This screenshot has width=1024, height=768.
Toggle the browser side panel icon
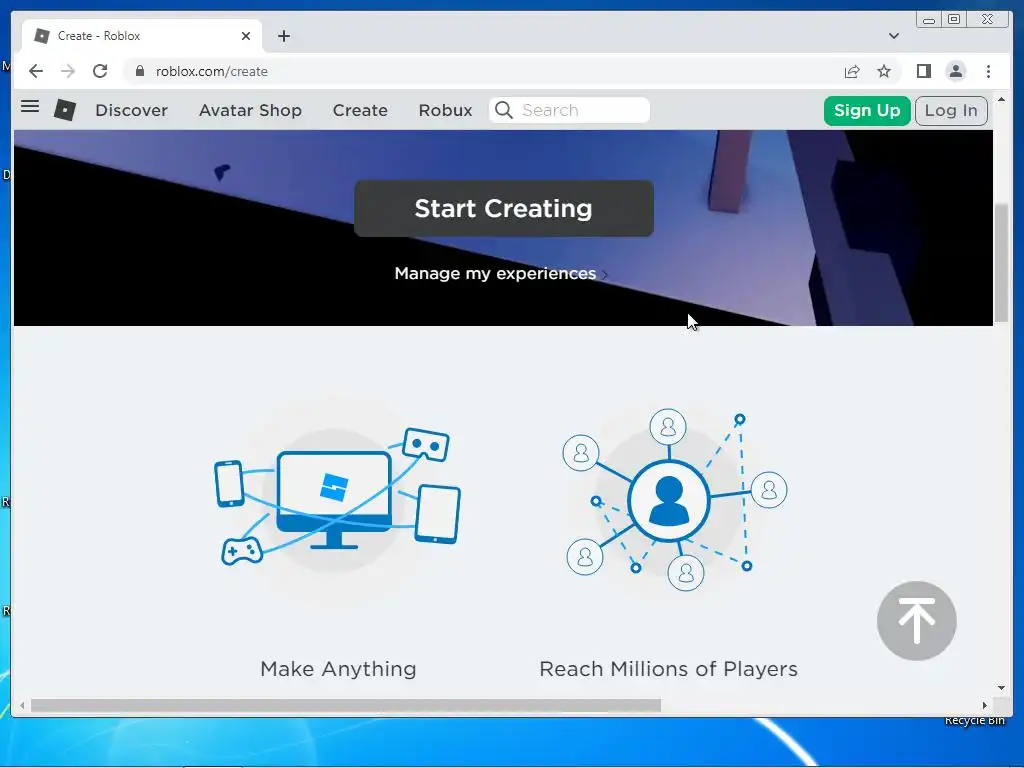[923, 71]
